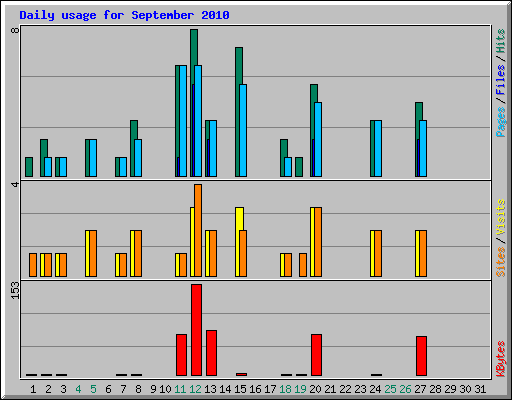The image size is (512, 400).
Task: Click day label "22" on the x-axis
Action: pyautogui.click(x=345, y=389)
